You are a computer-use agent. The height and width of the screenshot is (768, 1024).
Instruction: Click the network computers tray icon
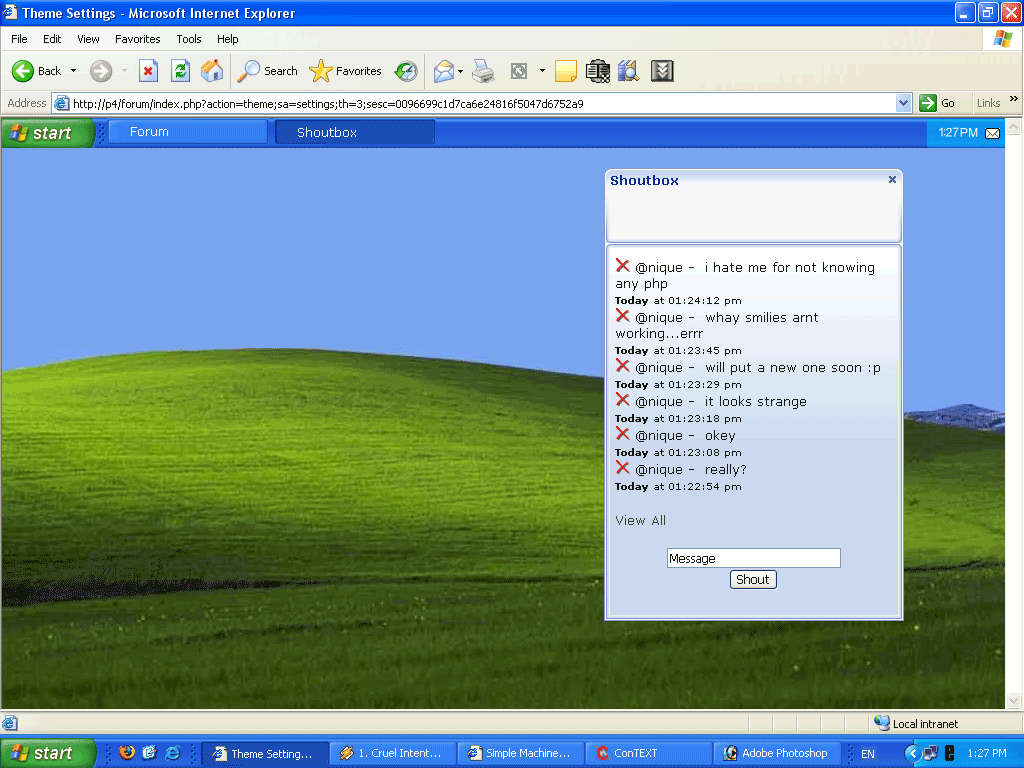coord(931,753)
